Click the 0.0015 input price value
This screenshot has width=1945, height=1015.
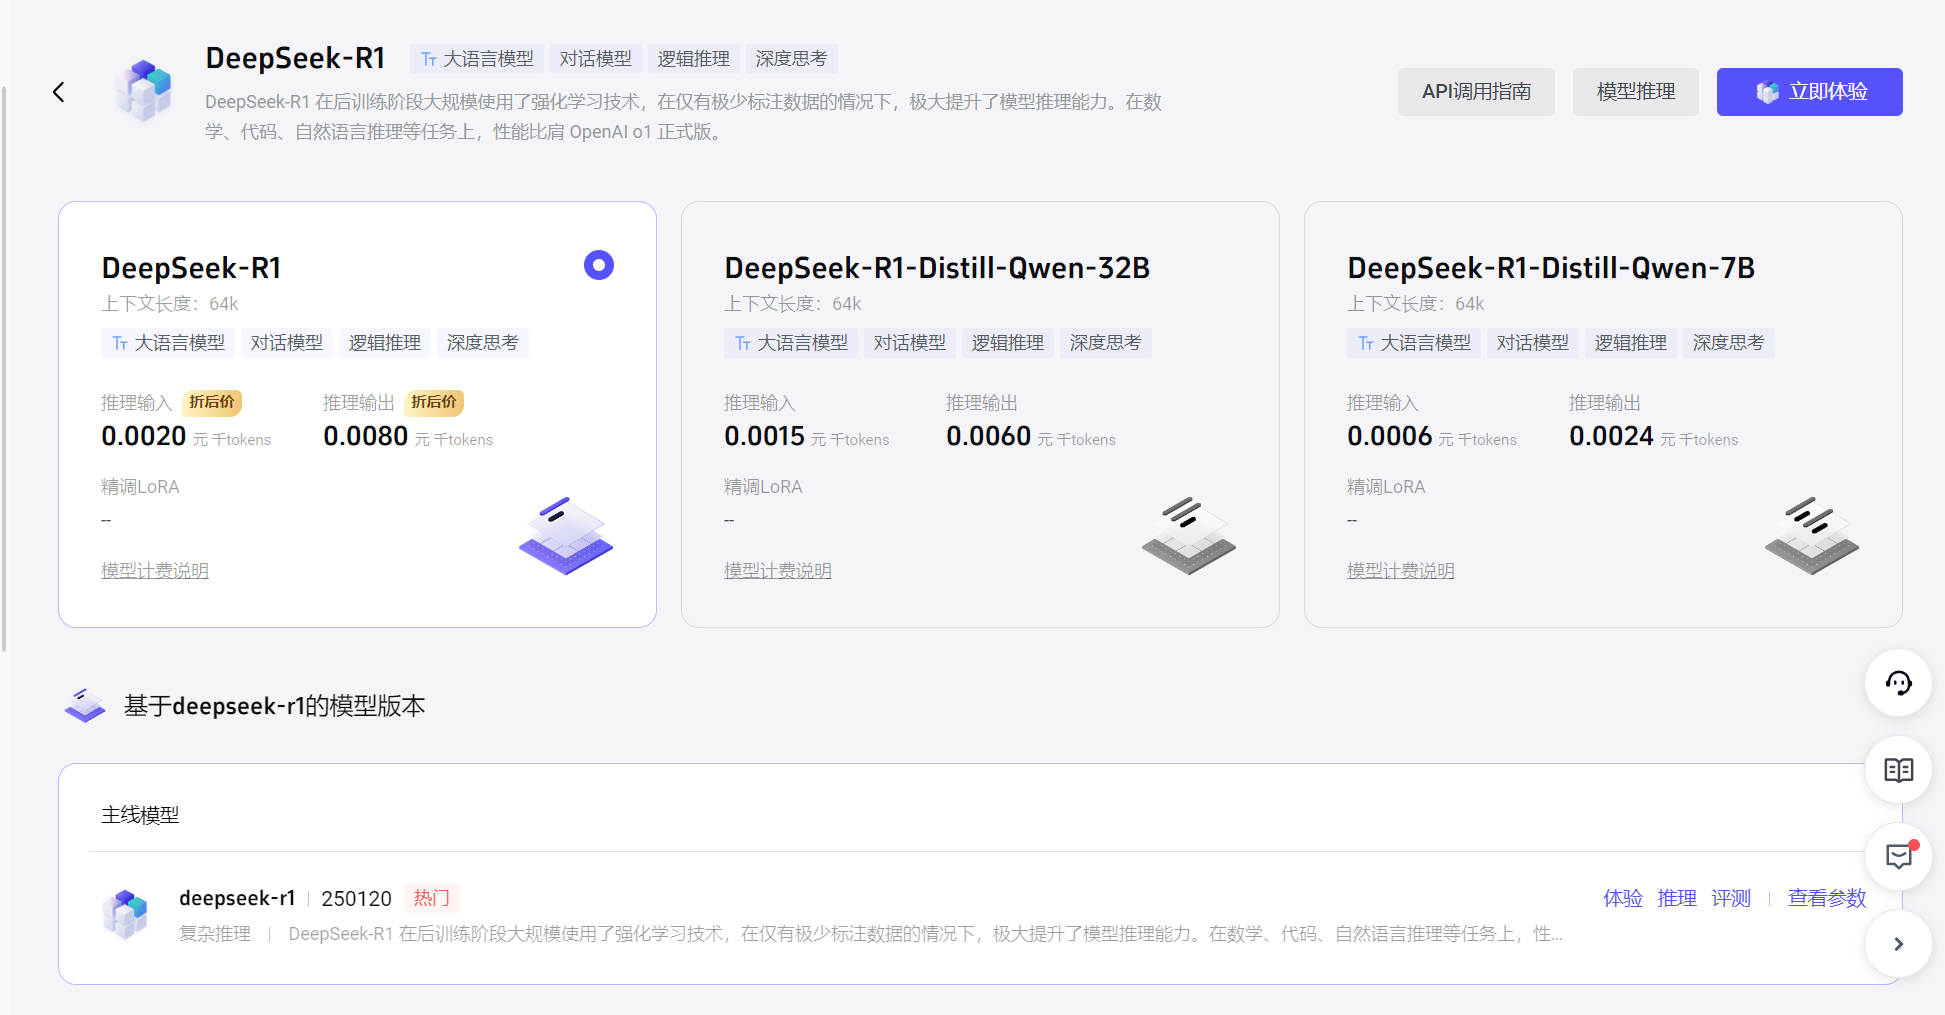coord(765,437)
